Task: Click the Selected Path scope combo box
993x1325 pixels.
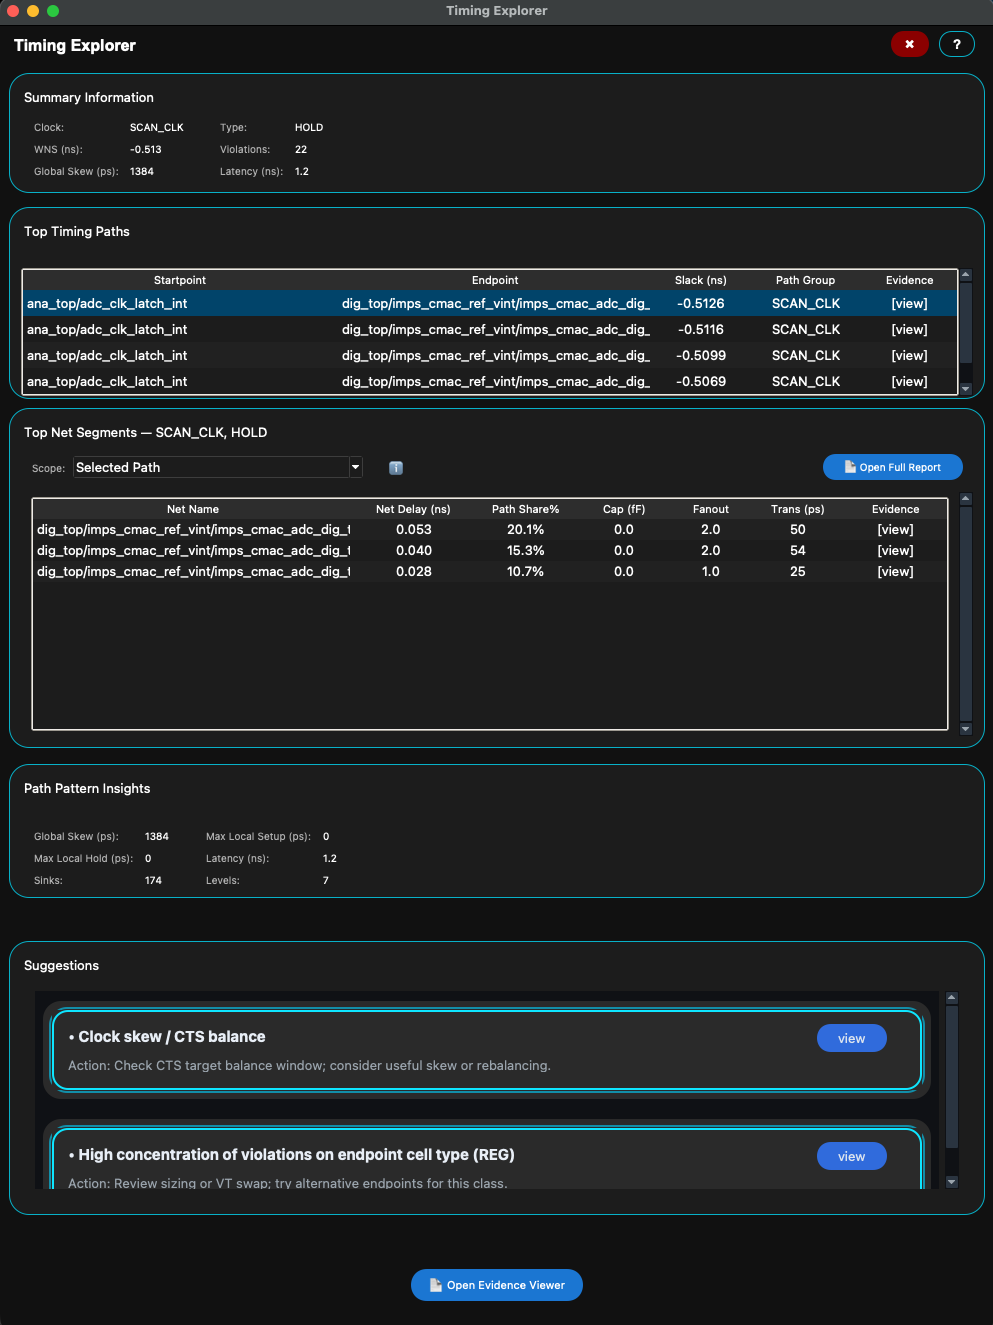Action: 211,467
